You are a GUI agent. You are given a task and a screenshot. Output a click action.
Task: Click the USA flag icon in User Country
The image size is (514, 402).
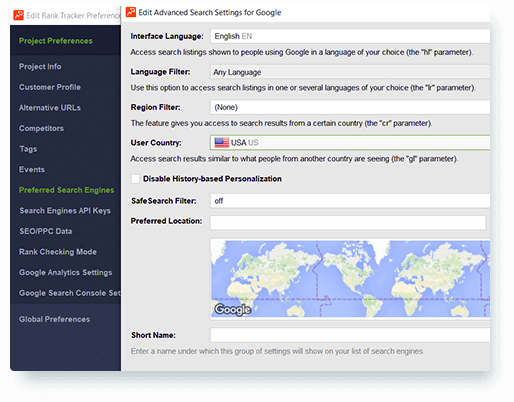(222, 143)
